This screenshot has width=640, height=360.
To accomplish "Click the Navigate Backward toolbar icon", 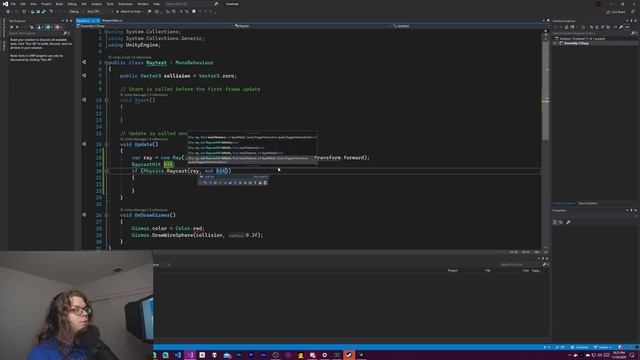I will click(x=8, y=12).
